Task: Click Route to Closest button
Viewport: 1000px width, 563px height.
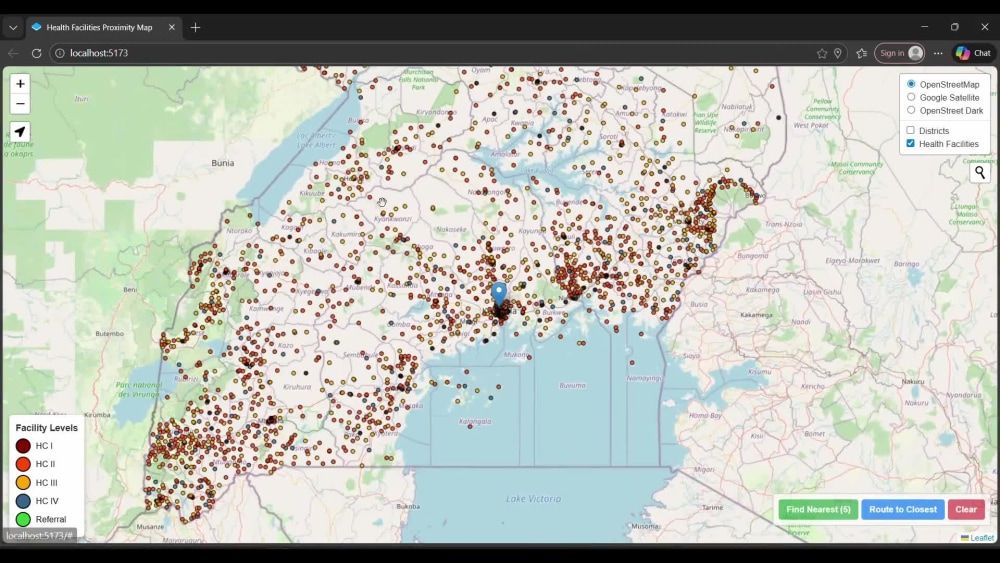Action: (902, 509)
